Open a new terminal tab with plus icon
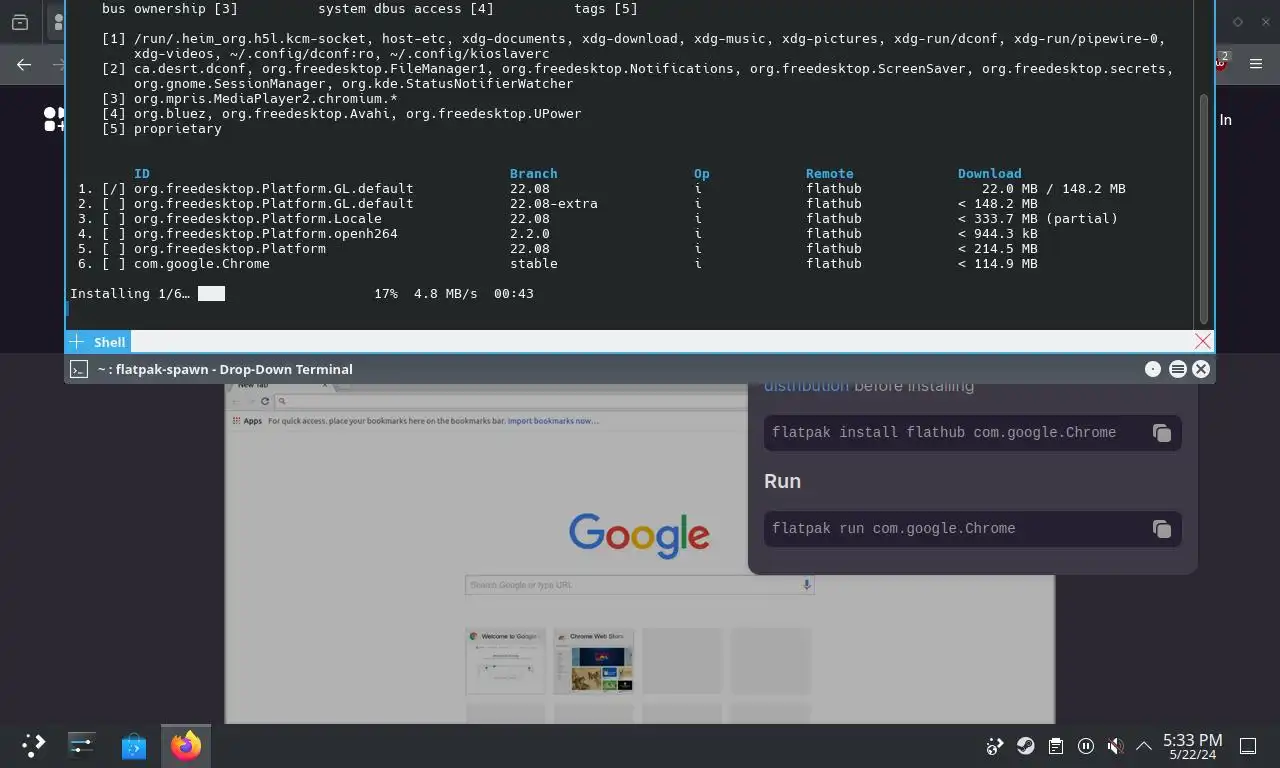 point(76,341)
